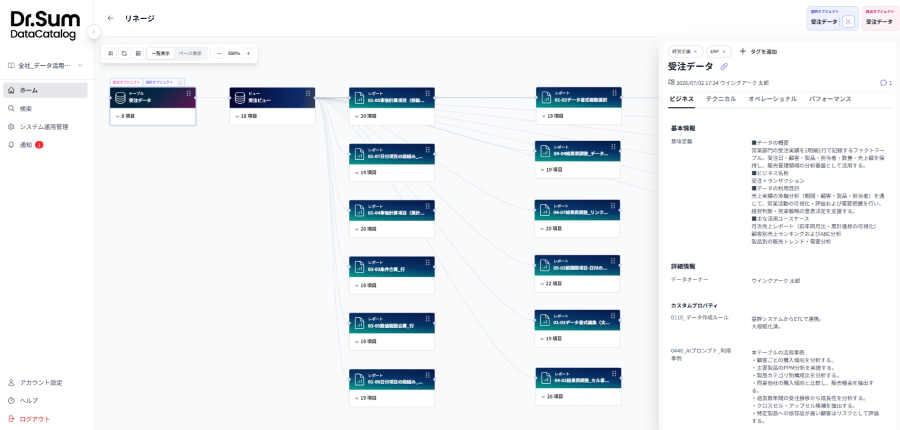Click the swap icon in the 選択オブジェクト box
Image resolution: width=900 pixels, height=430 pixels.
[x=849, y=22]
